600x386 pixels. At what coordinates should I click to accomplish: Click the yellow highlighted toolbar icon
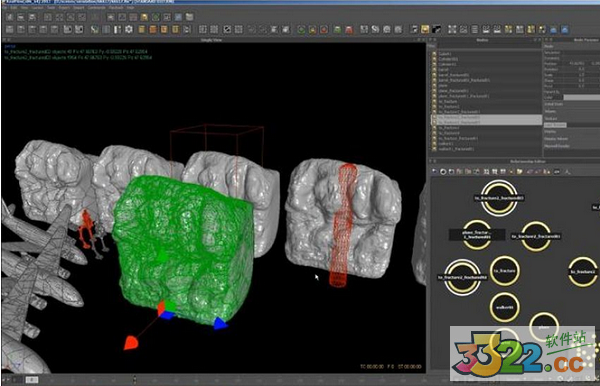pyautogui.click(x=425, y=29)
